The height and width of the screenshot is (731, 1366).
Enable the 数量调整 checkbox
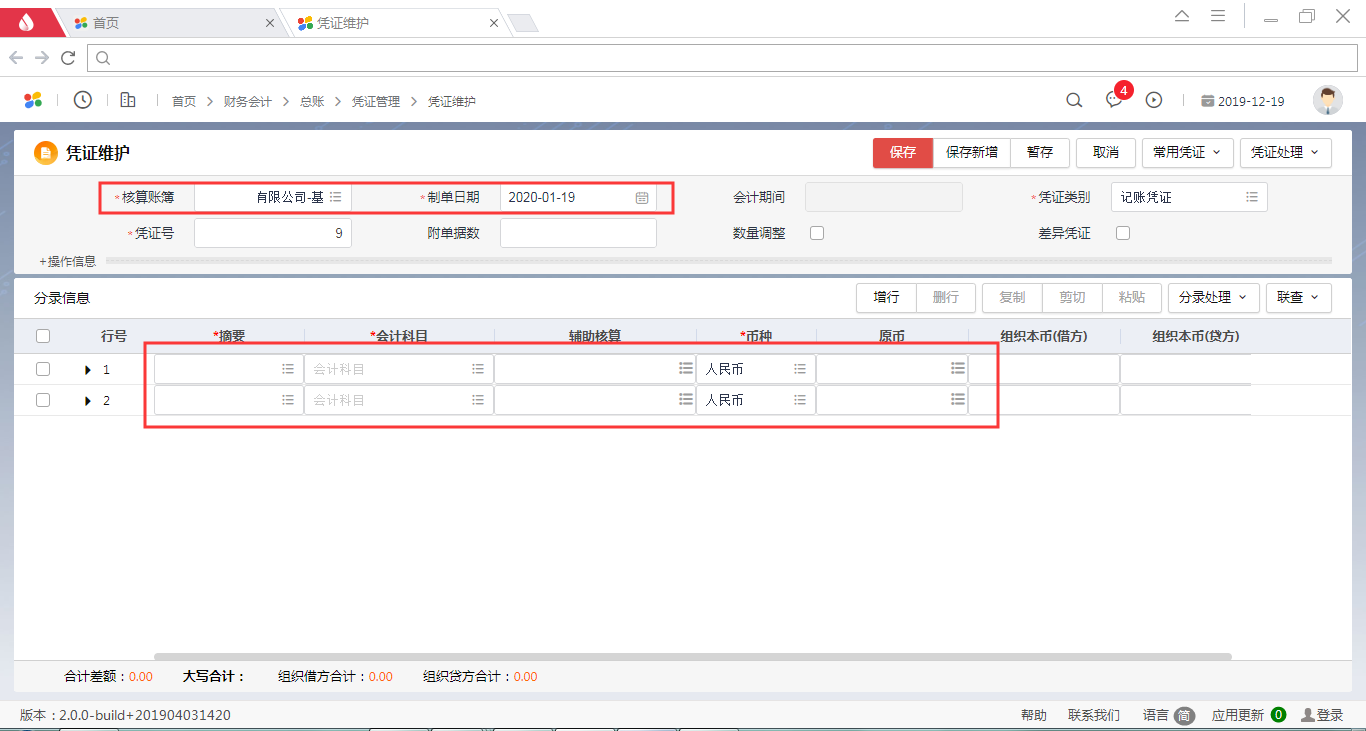pos(817,233)
